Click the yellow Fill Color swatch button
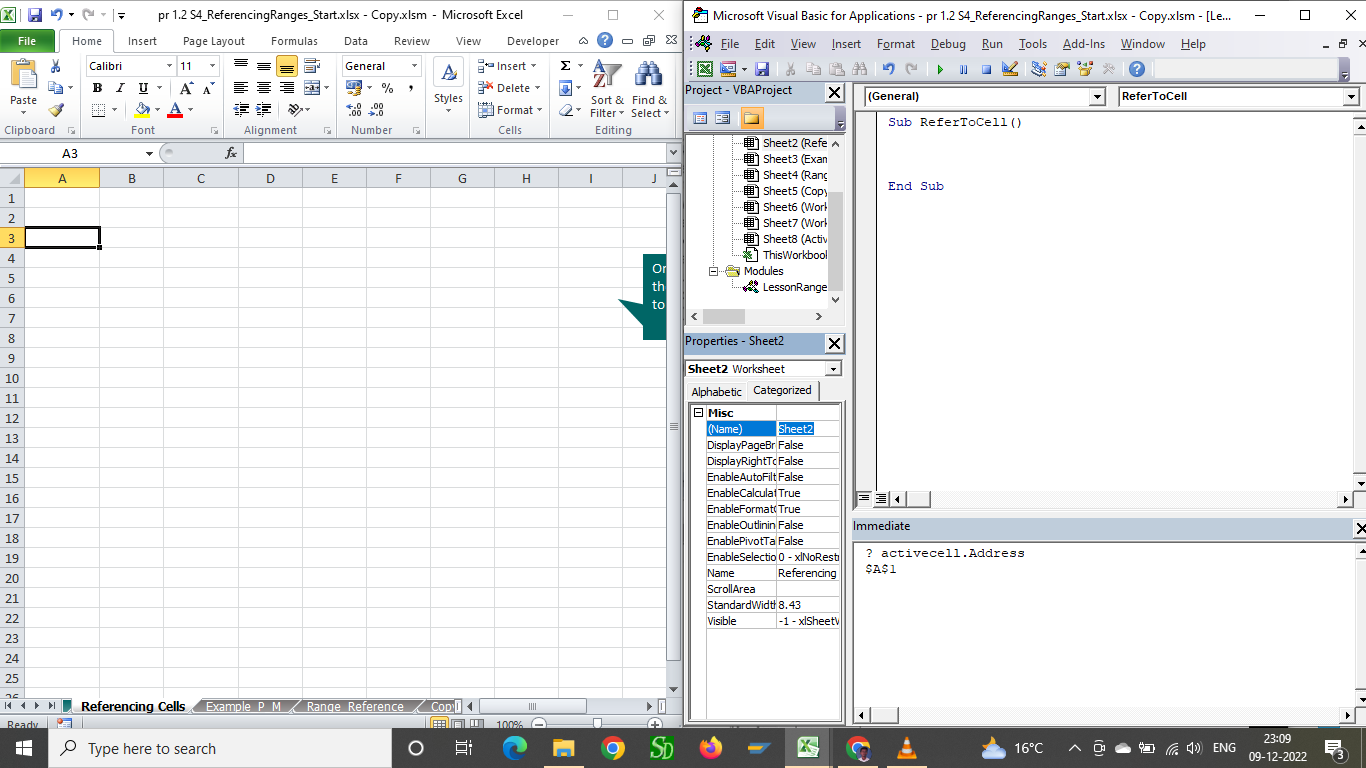This screenshot has width=1366, height=768. (142, 110)
